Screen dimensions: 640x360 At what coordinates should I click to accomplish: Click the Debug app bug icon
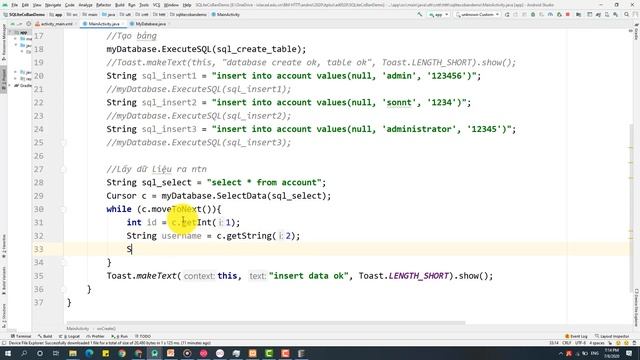[x=533, y=14]
